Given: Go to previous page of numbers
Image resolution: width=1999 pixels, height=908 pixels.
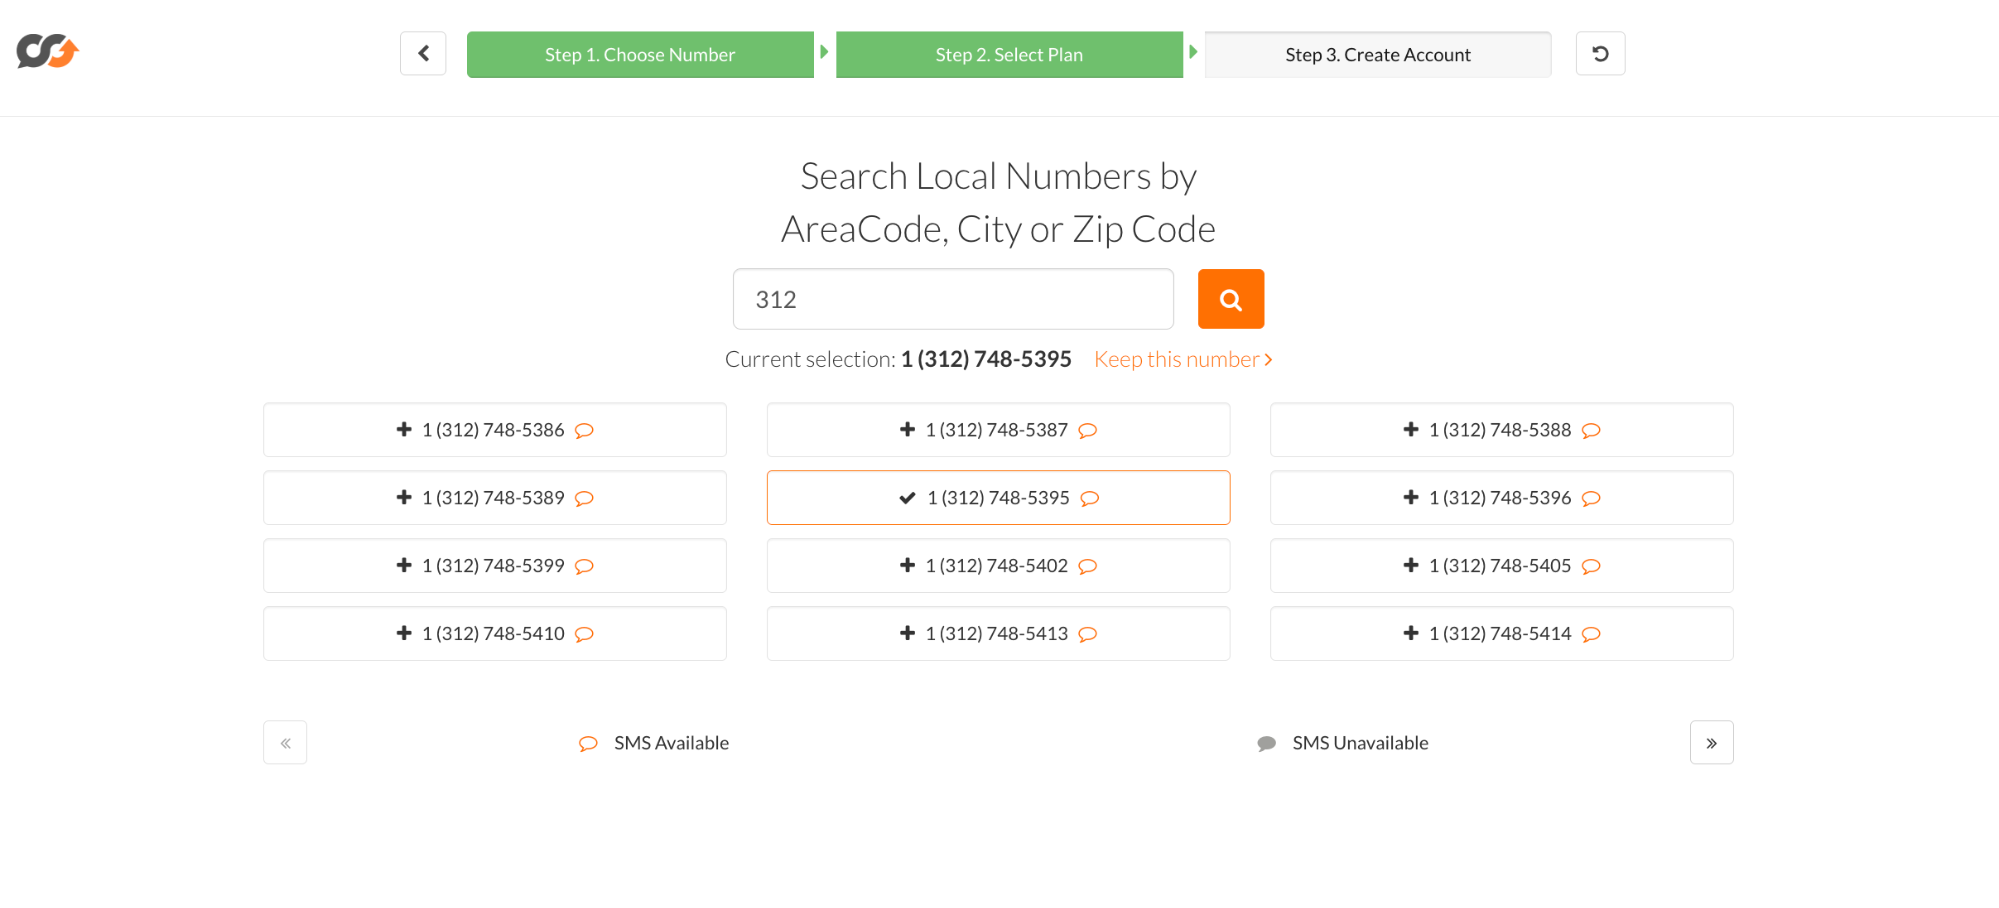Looking at the screenshot, I should click(285, 743).
